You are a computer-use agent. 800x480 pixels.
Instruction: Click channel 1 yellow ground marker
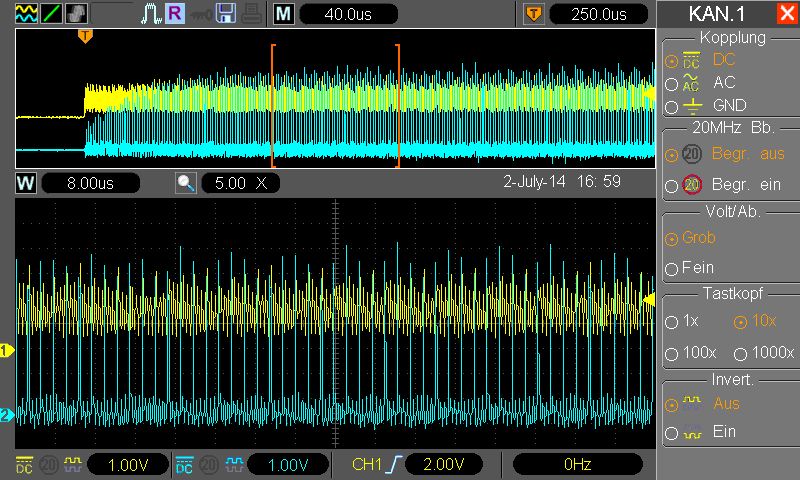[6, 350]
